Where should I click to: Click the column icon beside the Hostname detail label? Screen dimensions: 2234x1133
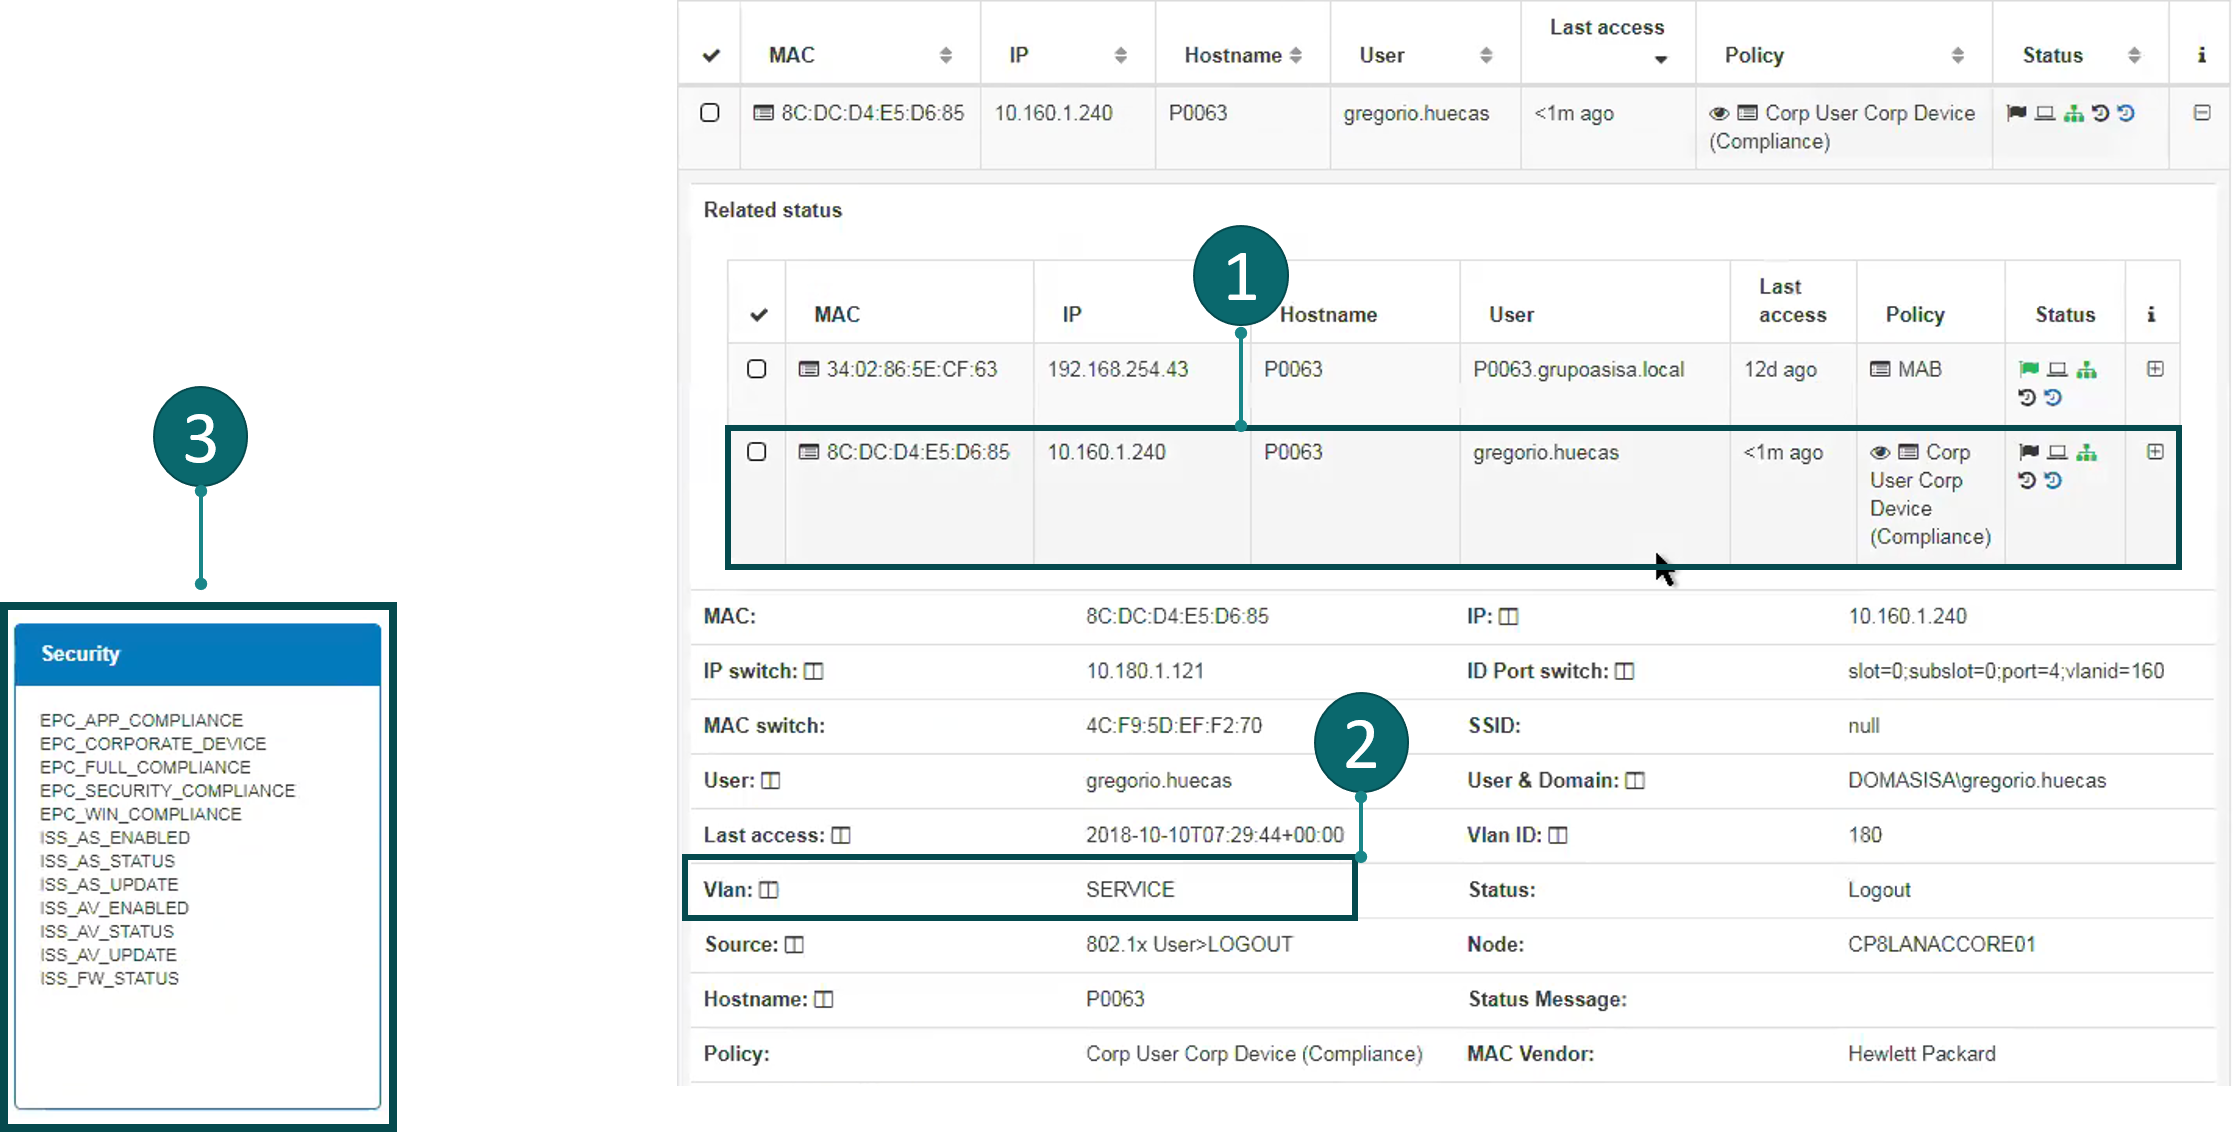pos(823,1000)
